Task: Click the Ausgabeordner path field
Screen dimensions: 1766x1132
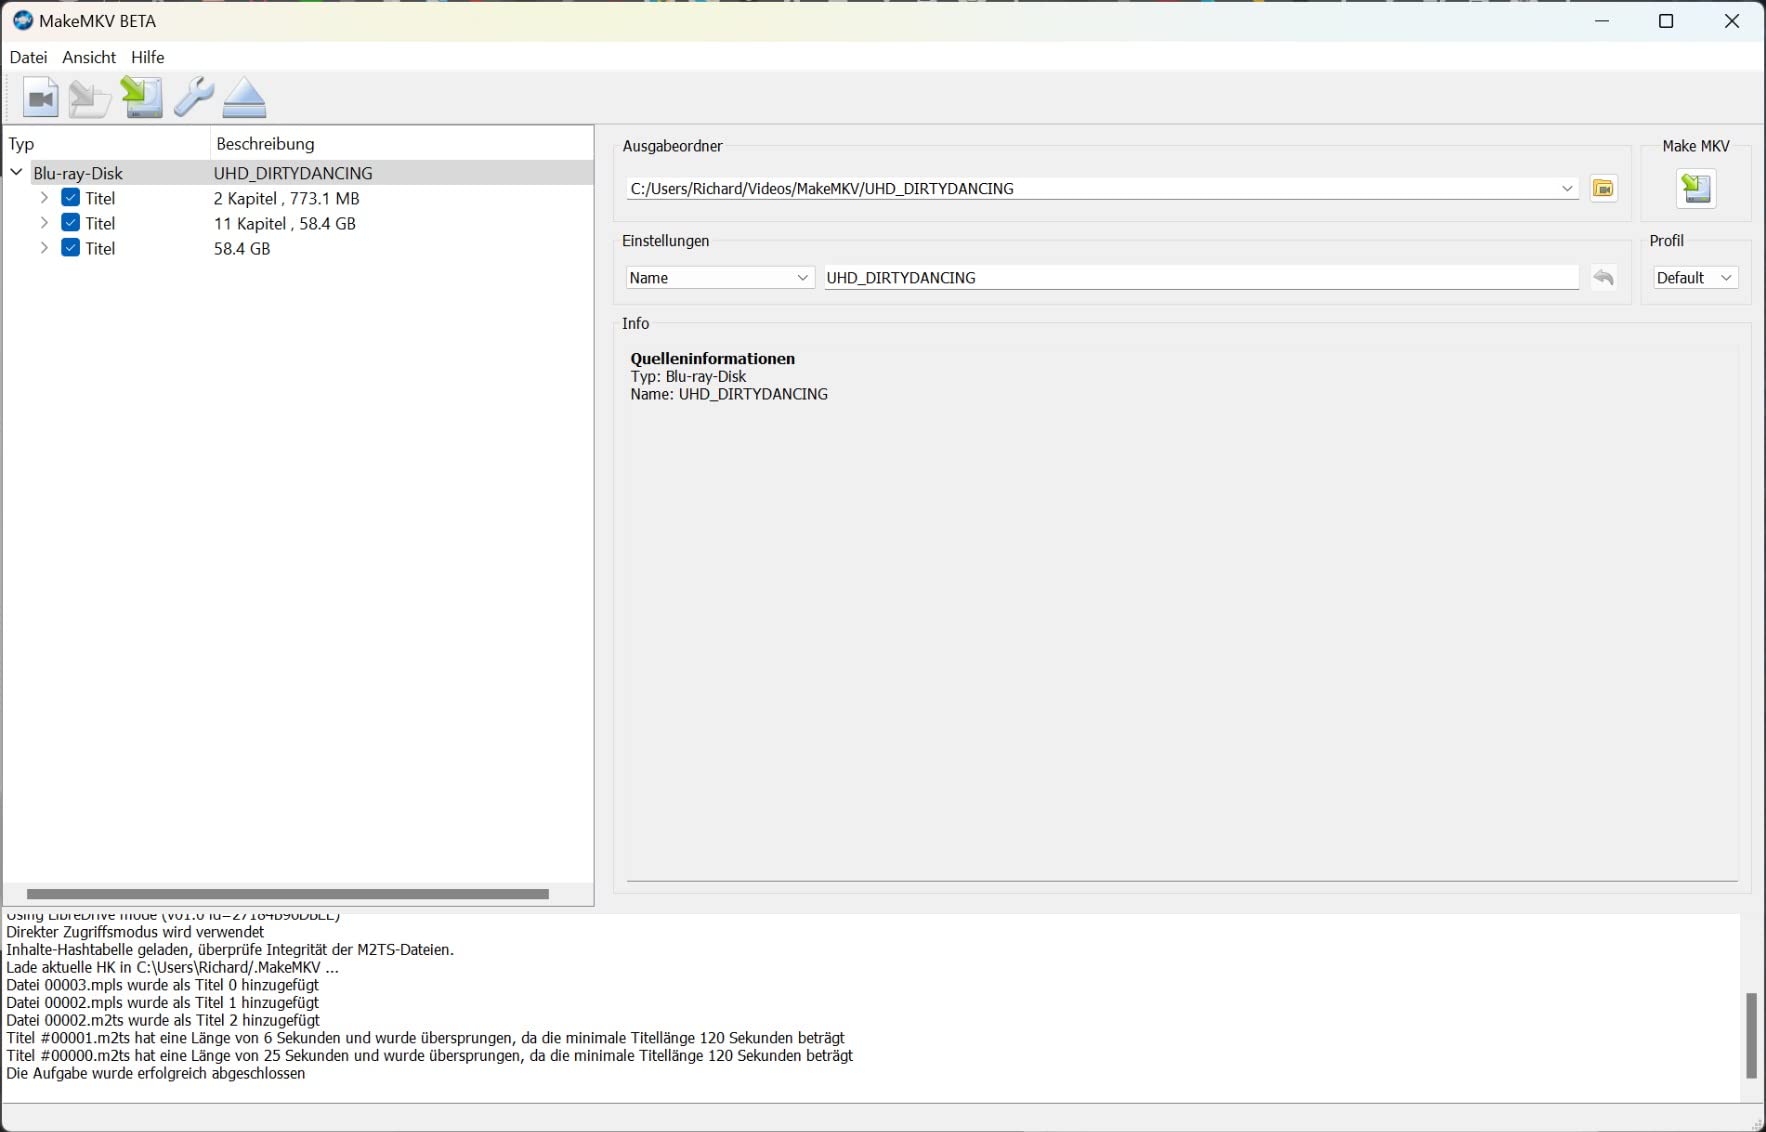Action: coord(1102,188)
